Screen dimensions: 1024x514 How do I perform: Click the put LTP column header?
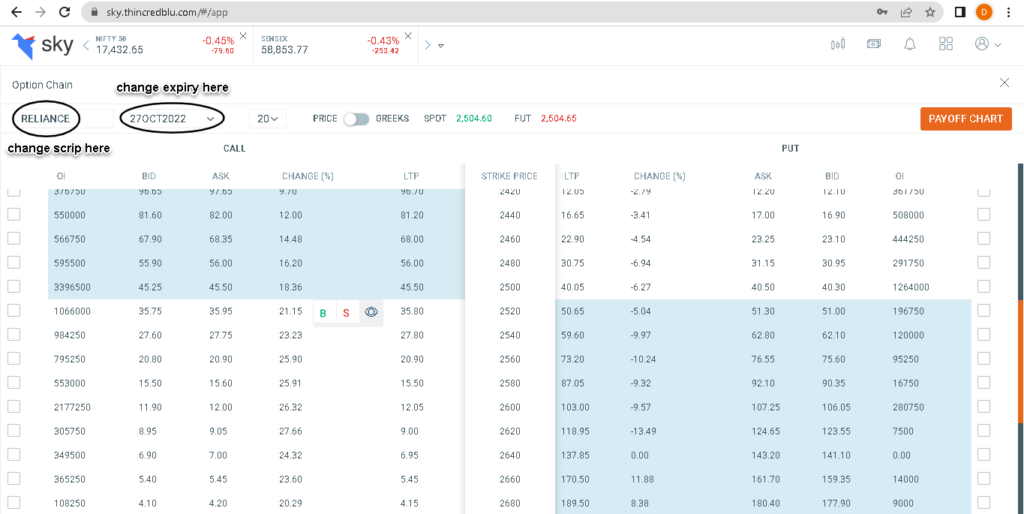point(571,176)
